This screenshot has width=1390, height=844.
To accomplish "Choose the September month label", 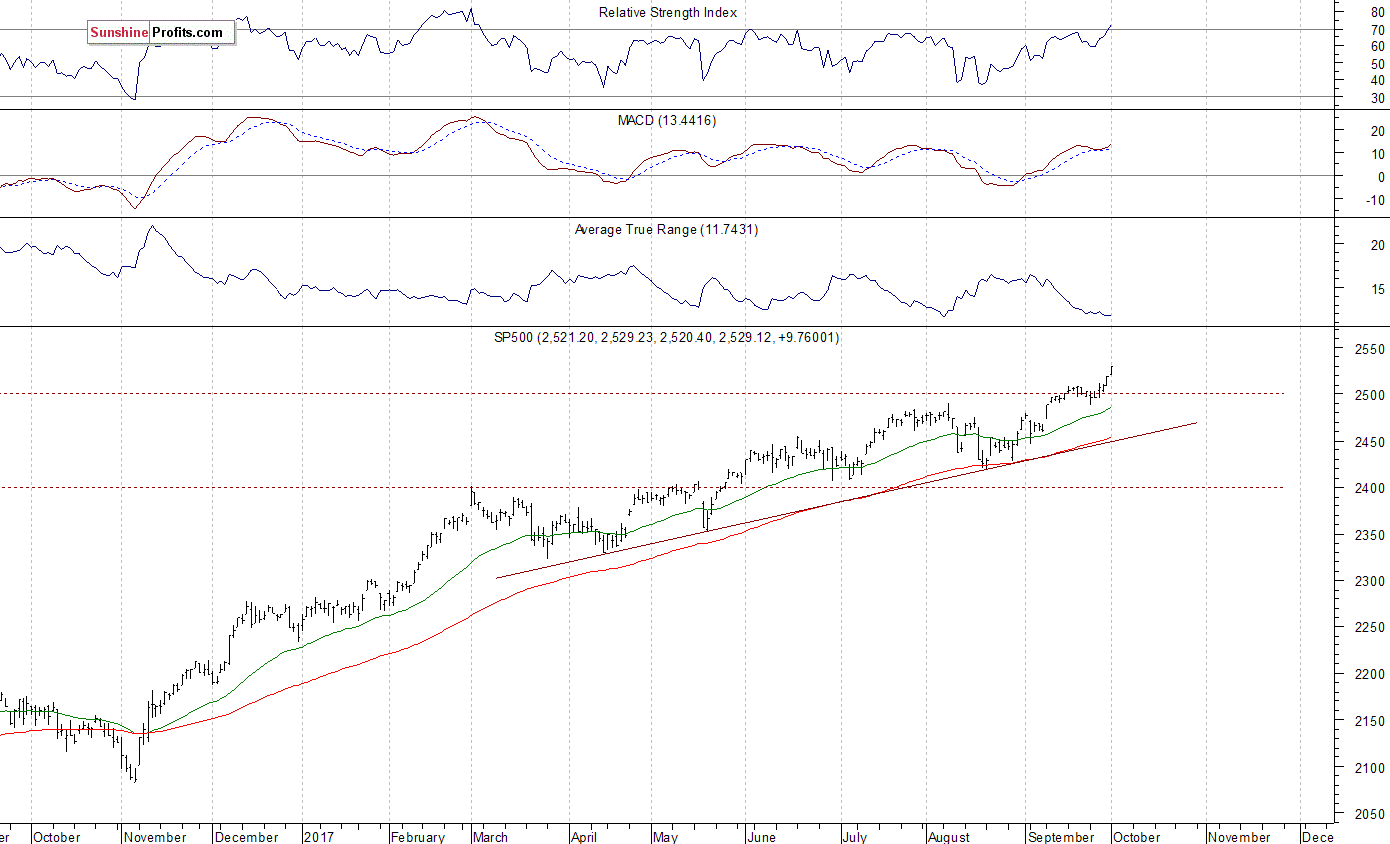I will [1063, 837].
